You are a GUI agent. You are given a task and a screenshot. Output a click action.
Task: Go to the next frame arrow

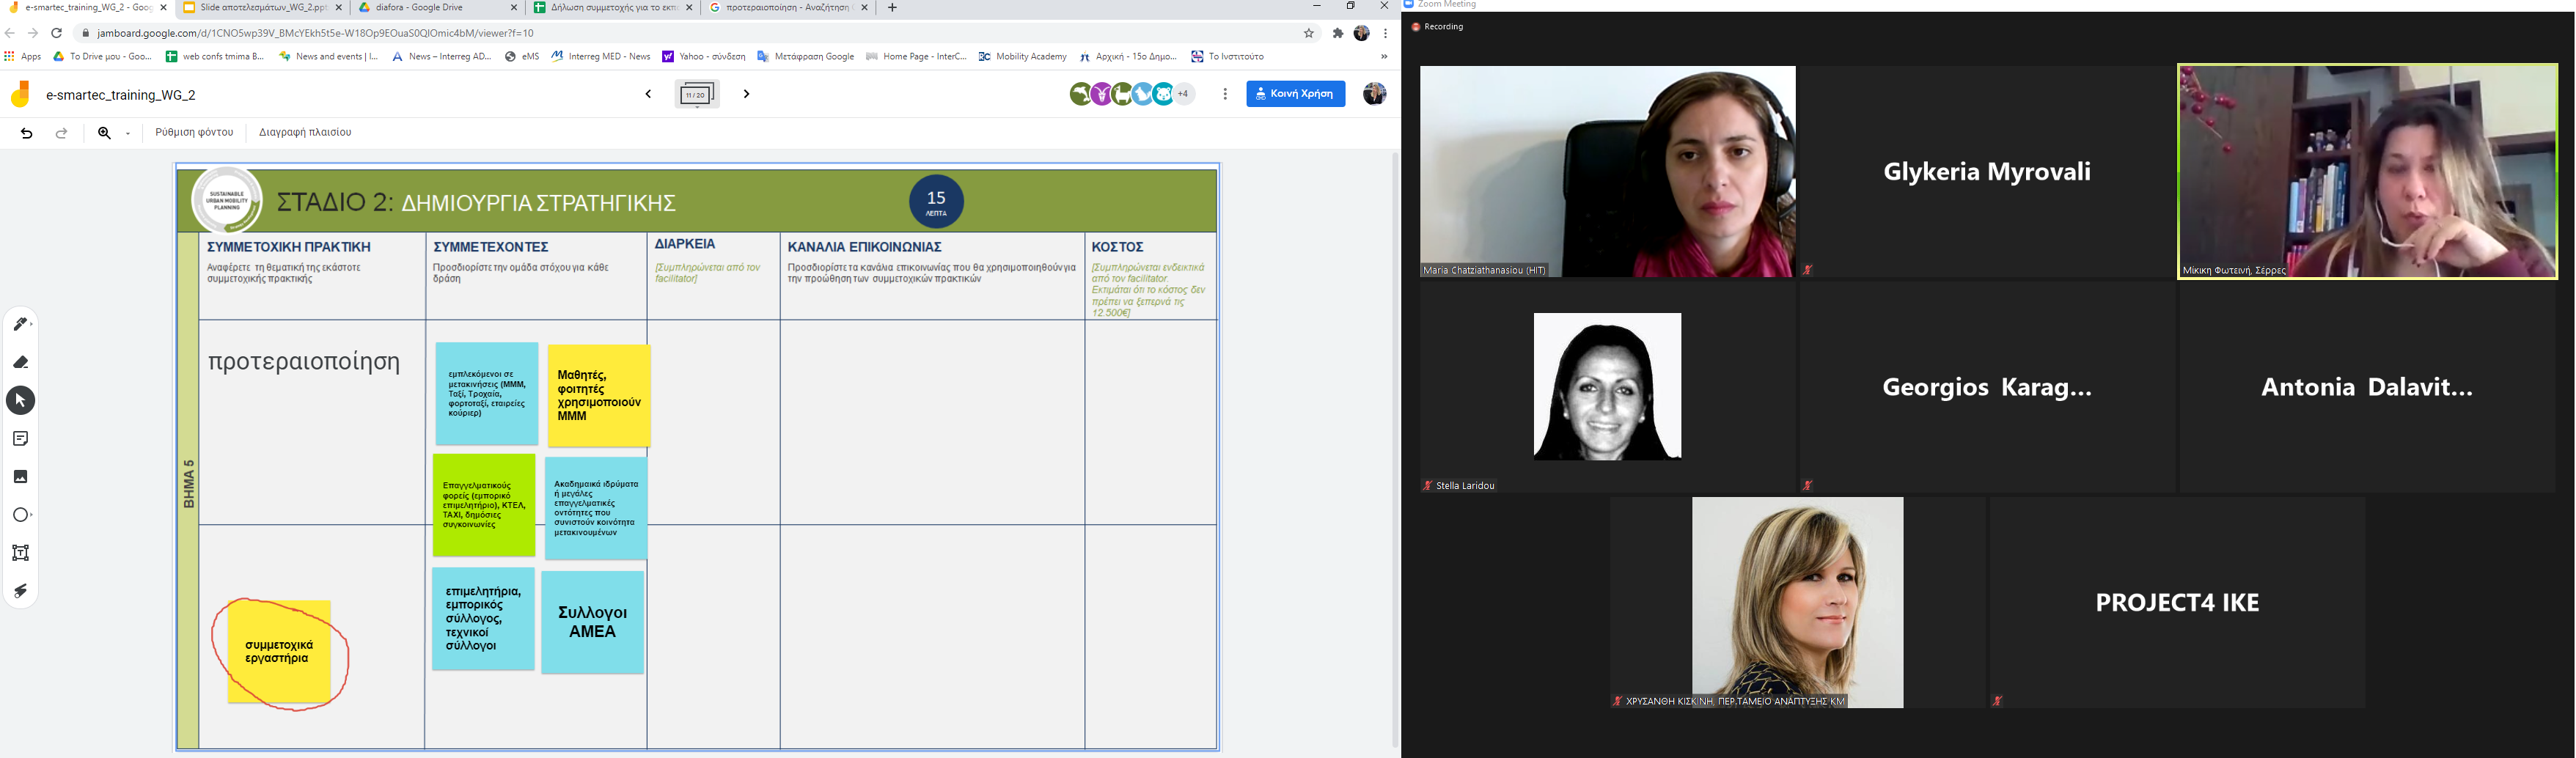(746, 94)
